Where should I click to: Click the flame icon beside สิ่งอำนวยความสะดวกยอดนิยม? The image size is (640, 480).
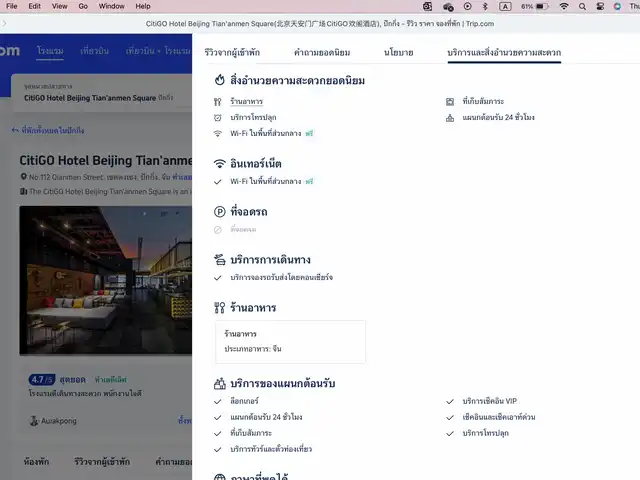point(220,80)
